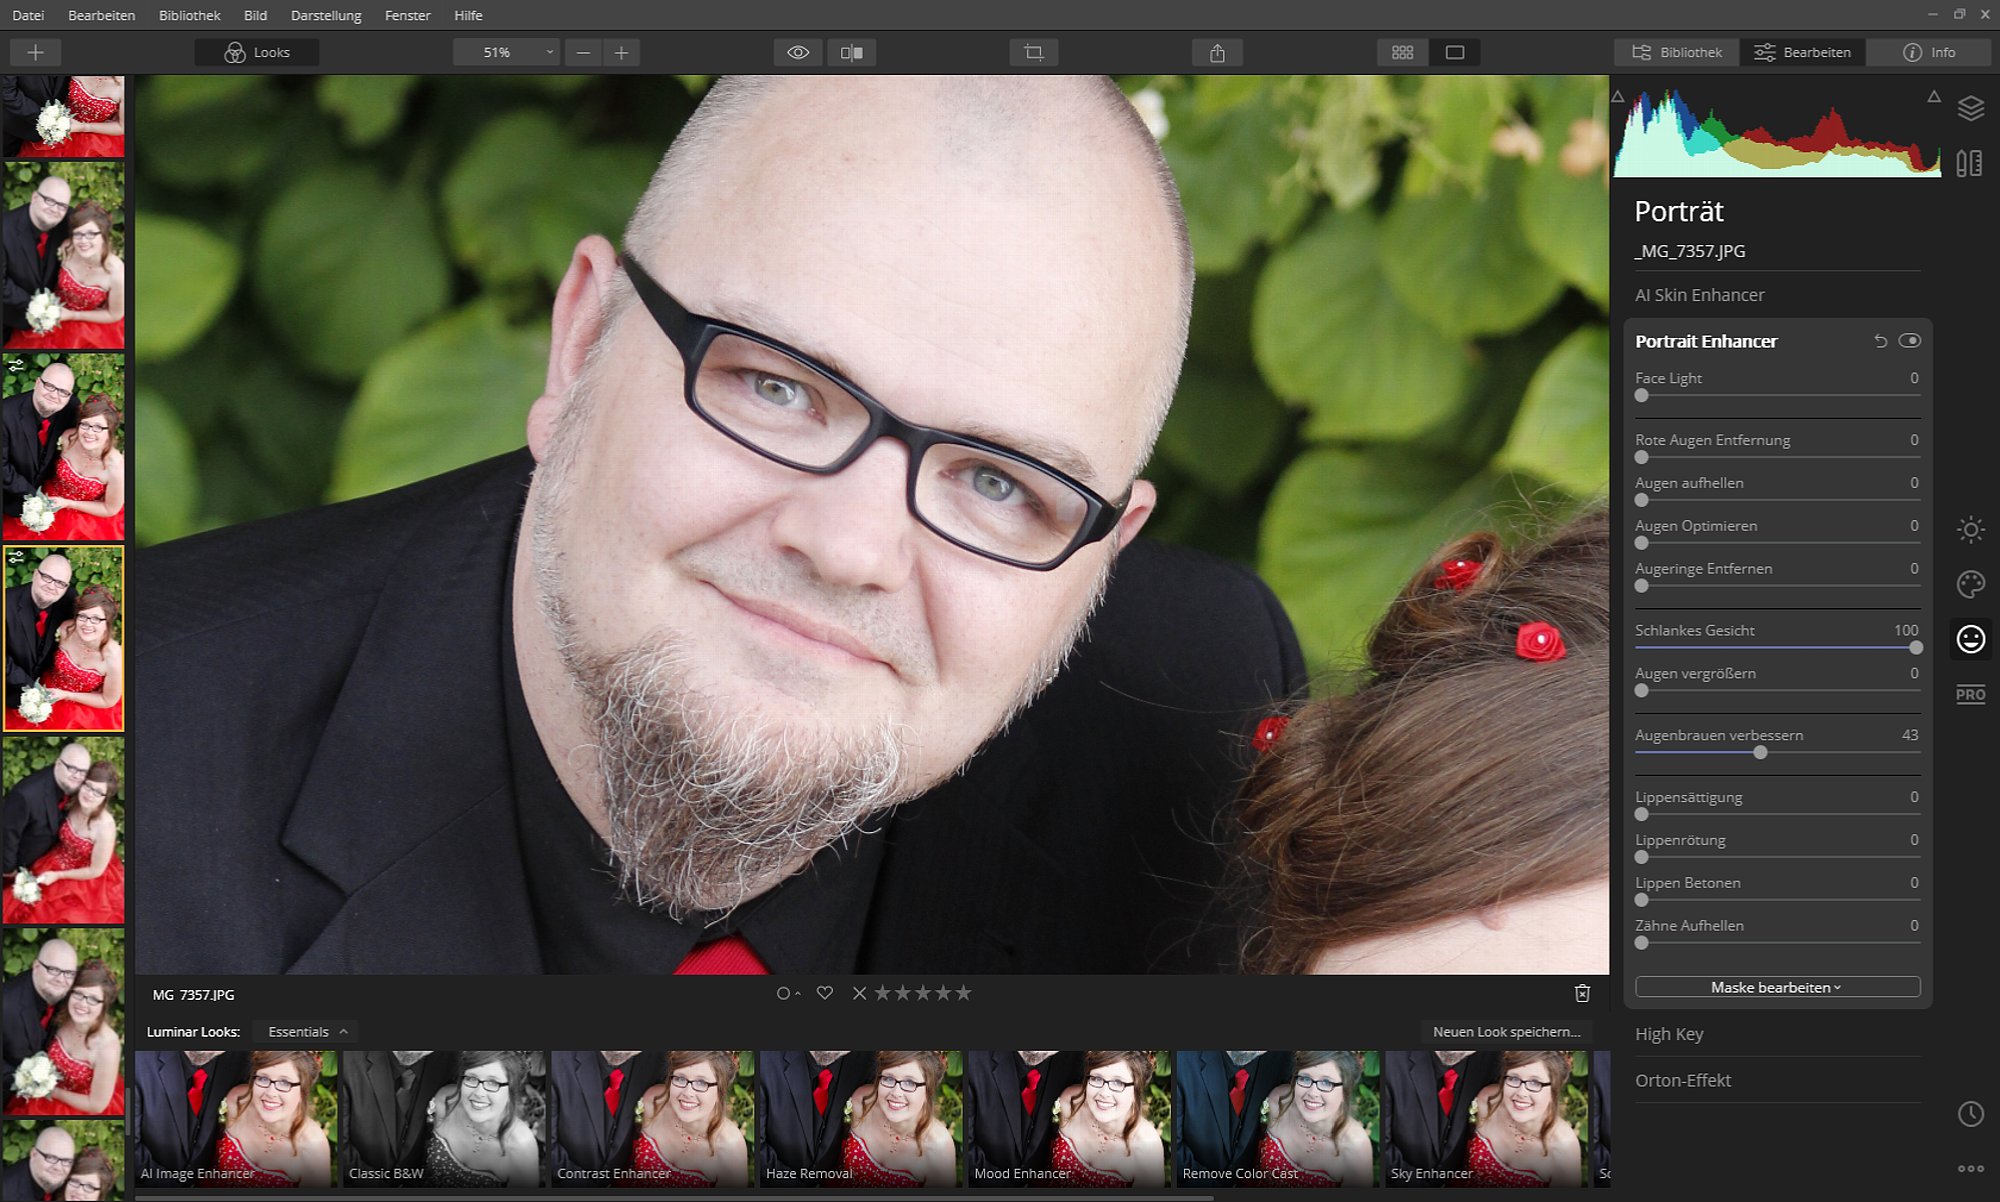The width and height of the screenshot is (2000, 1202).
Task: Open the Fenster menu
Action: pyautogui.click(x=407, y=15)
